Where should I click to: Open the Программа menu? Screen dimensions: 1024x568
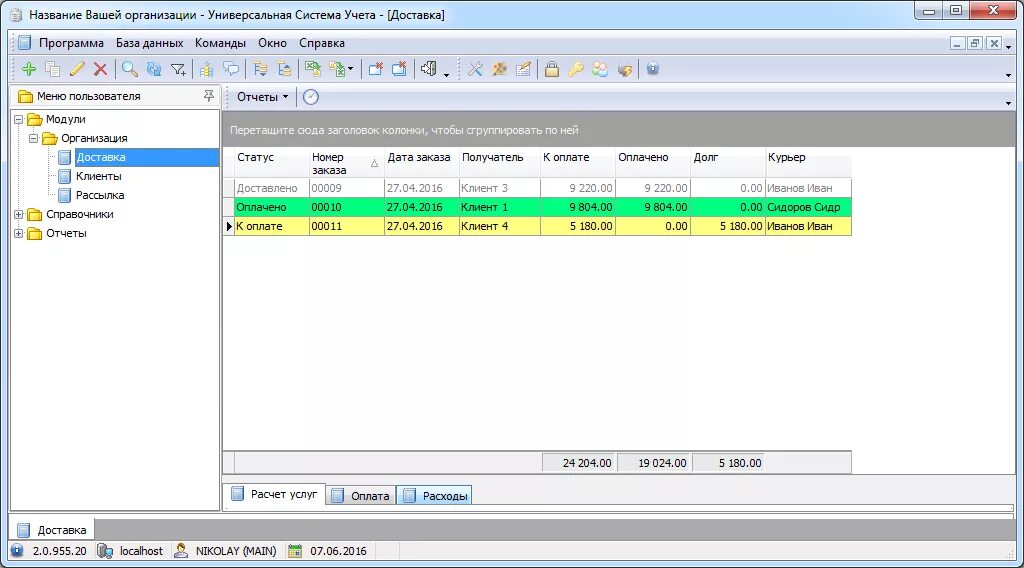71,43
